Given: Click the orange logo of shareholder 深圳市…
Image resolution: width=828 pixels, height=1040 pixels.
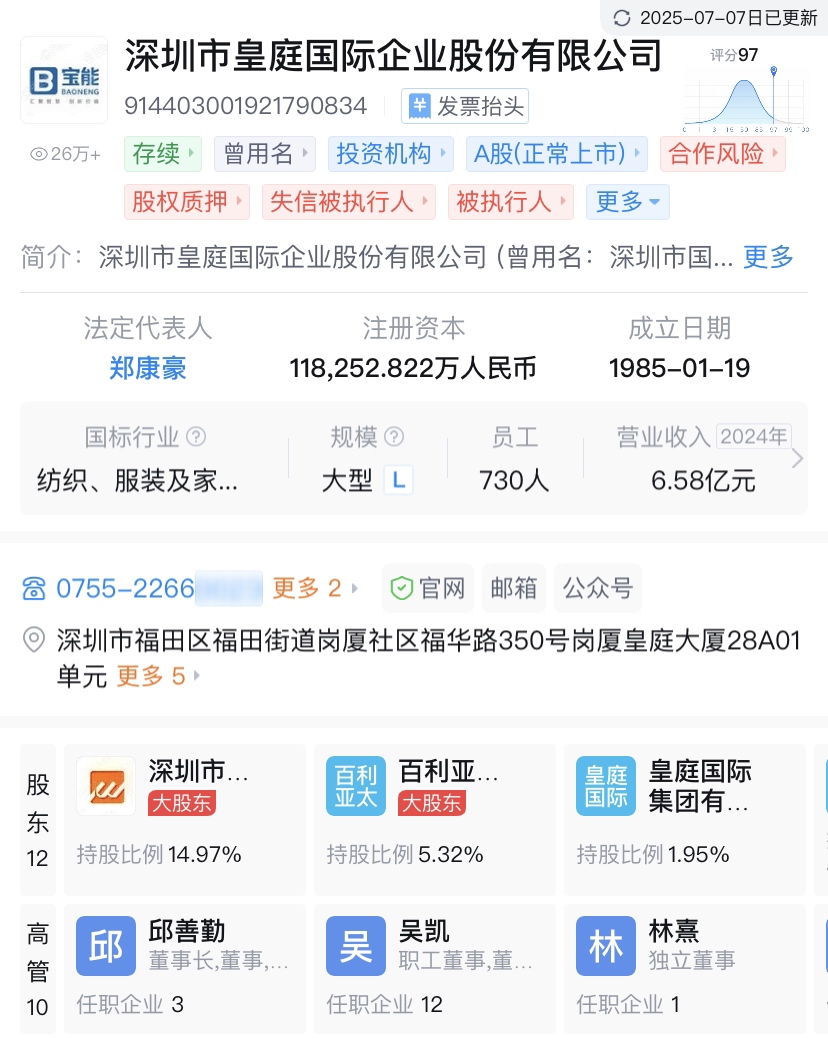Looking at the screenshot, I should pyautogui.click(x=106, y=786).
